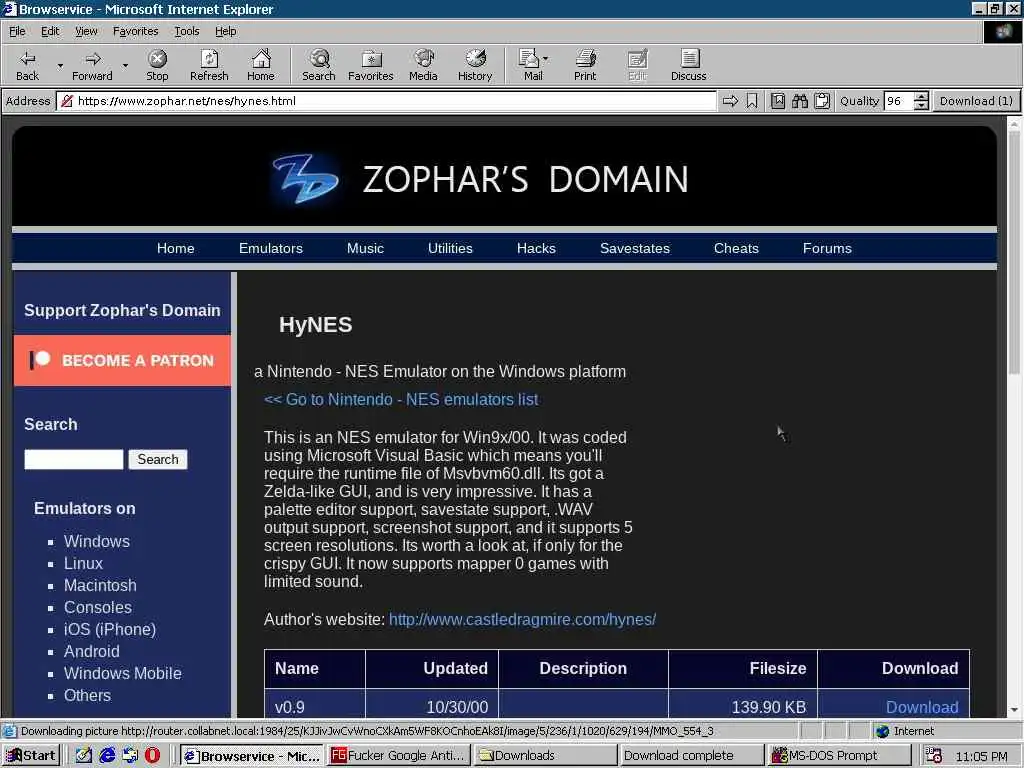Open the Macintosh emulators link
The width and height of the screenshot is (1024, 768).
click(100, 585)
